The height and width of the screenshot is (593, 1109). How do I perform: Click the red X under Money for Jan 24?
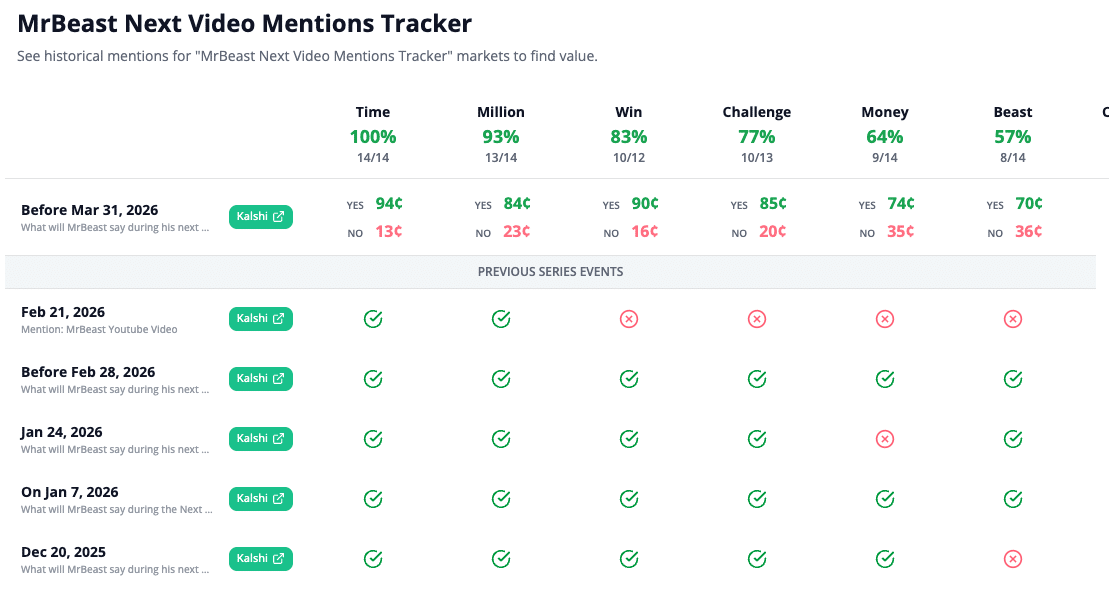point(884,438)
